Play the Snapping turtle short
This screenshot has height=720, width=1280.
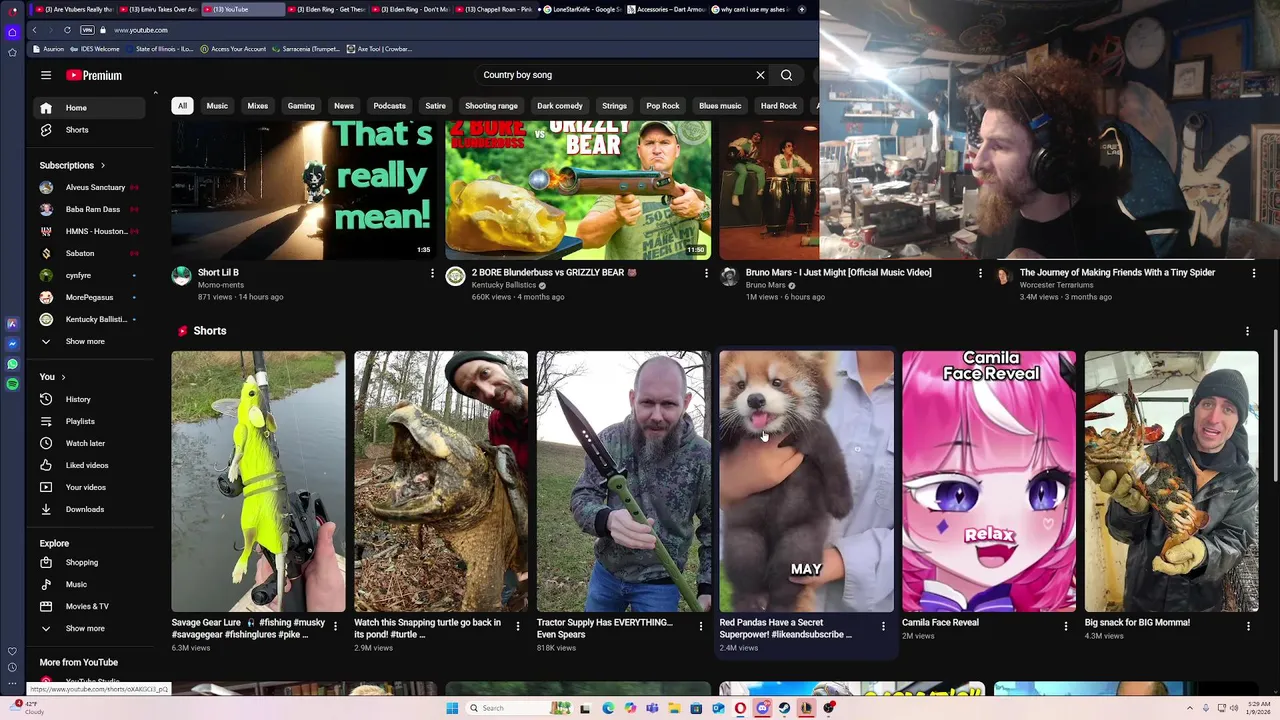[441, 481]
